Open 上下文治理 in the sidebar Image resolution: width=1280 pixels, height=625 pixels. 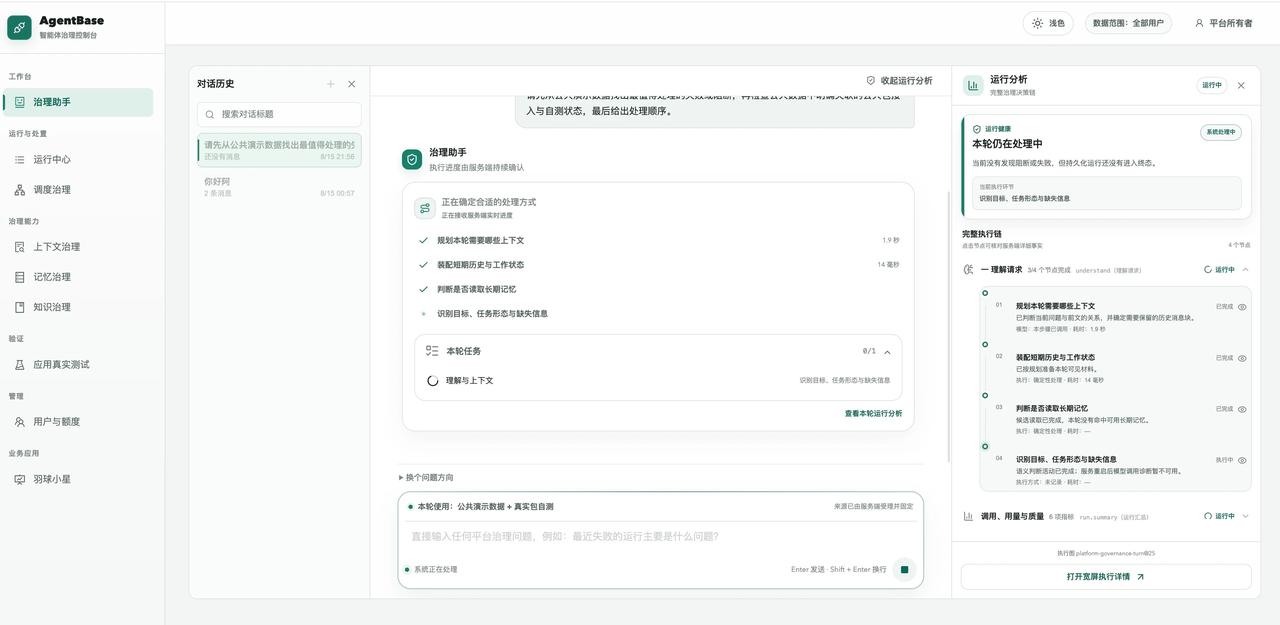tap(78, 247)
